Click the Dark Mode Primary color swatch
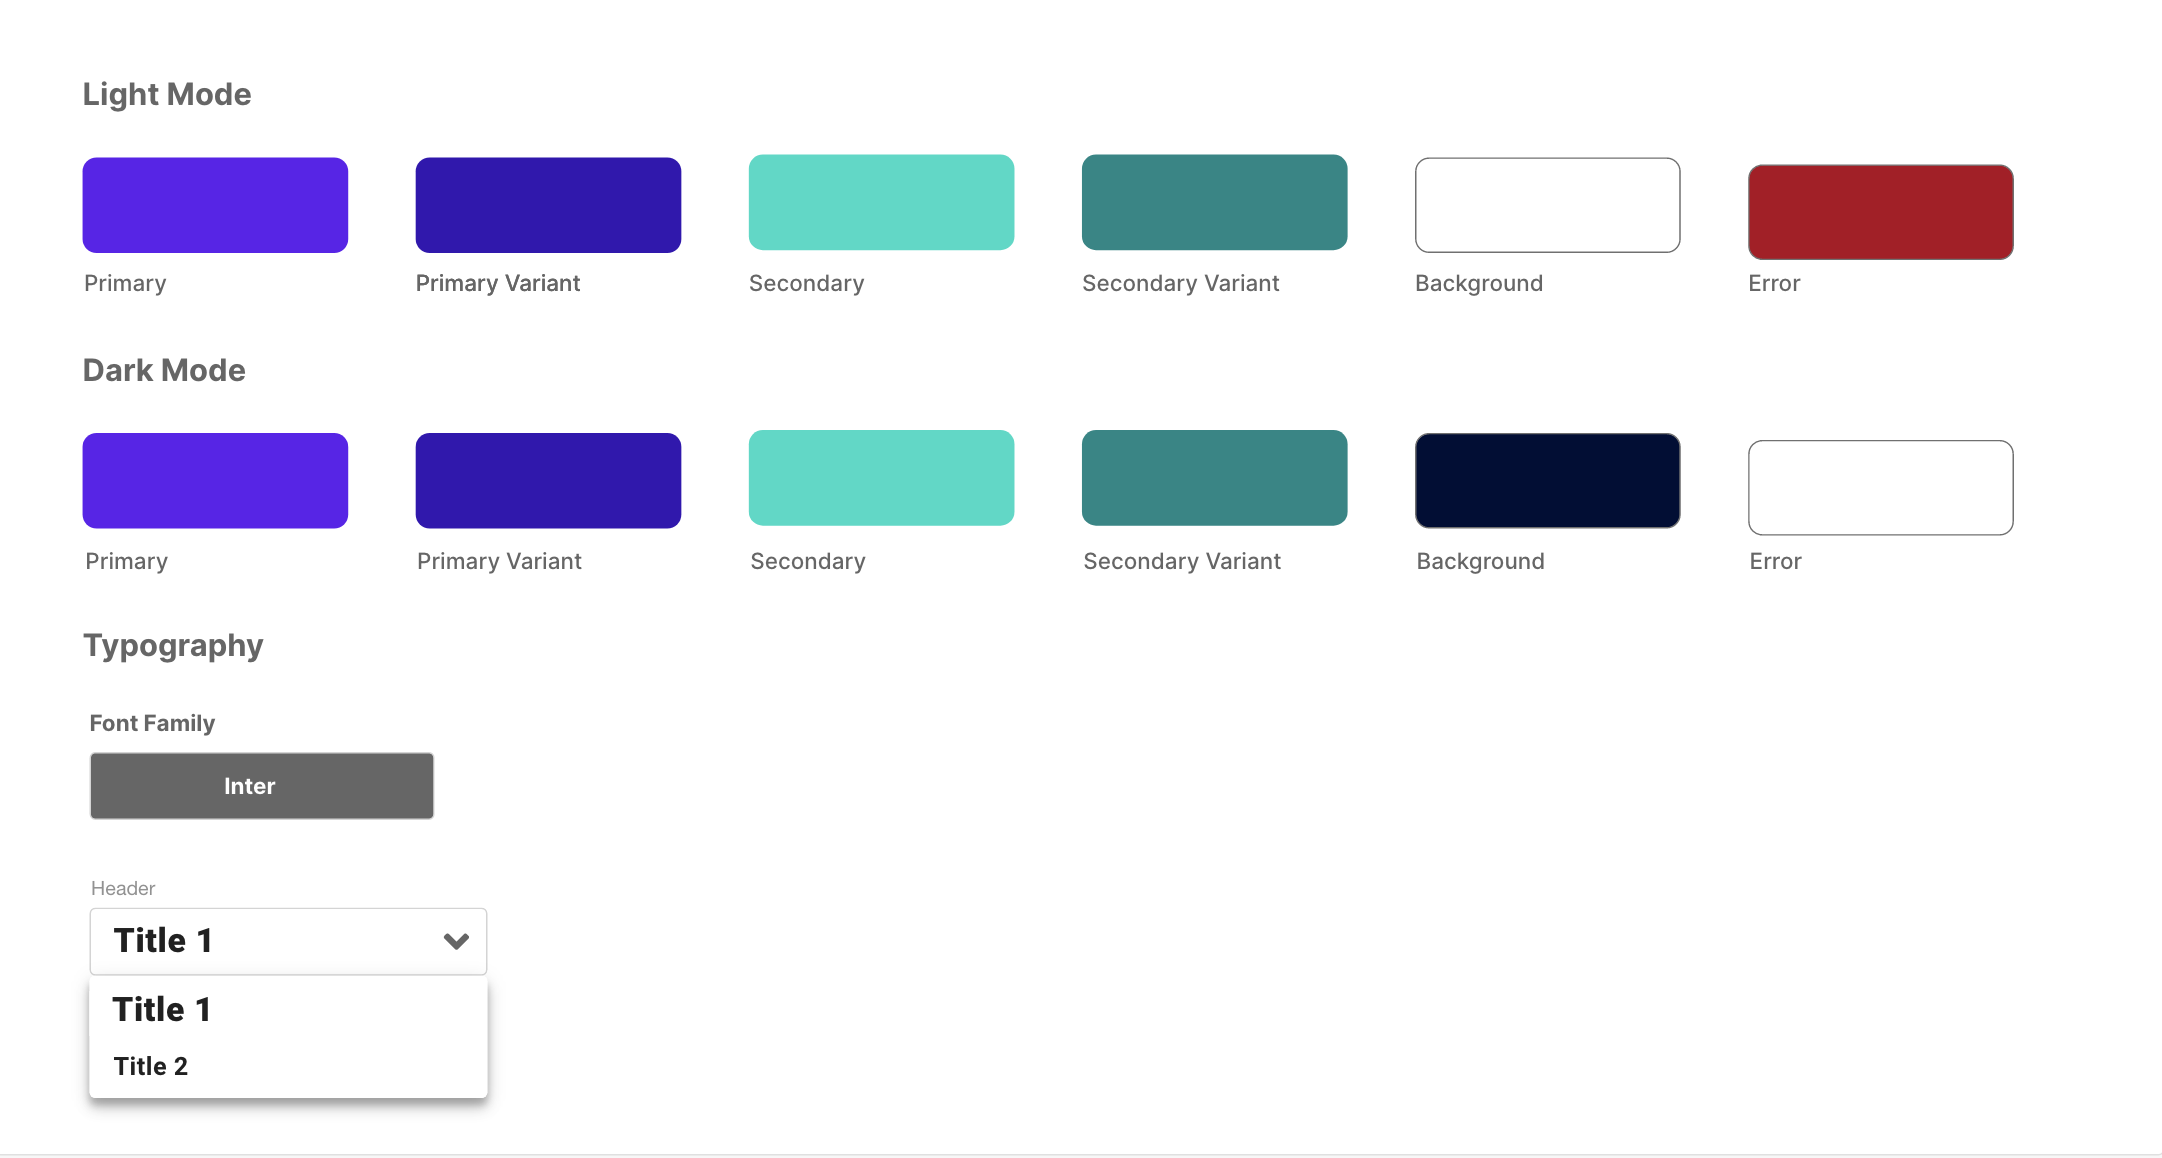This screenshot has height=1158, width=2162. (215, 480)
